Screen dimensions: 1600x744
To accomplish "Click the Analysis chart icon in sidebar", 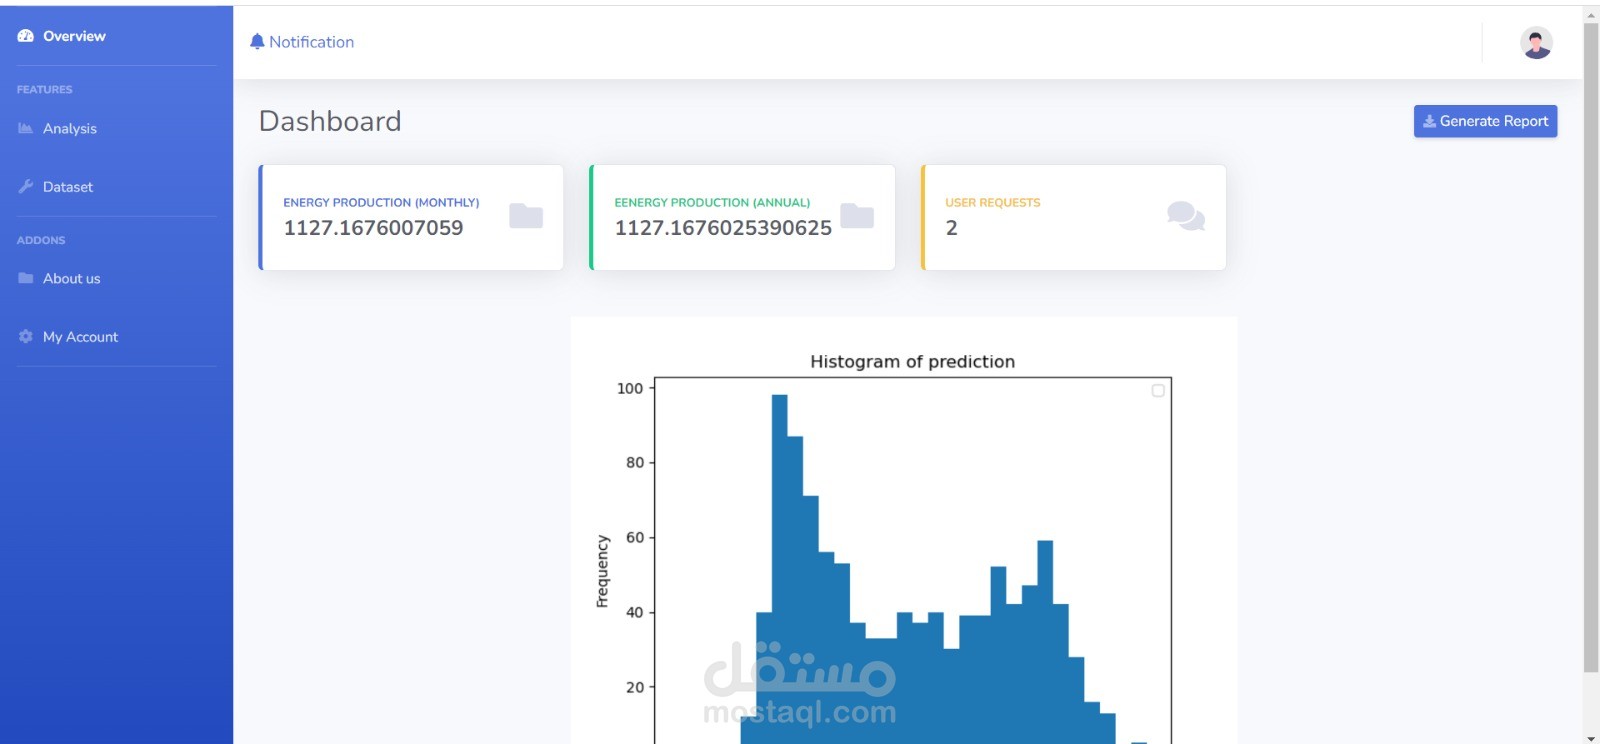I will click(26, 128).
